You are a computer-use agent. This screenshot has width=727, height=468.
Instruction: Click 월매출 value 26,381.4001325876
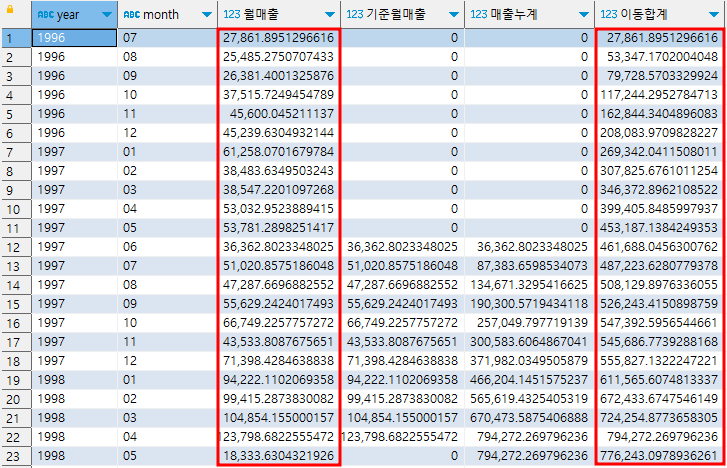pos(278,76)
